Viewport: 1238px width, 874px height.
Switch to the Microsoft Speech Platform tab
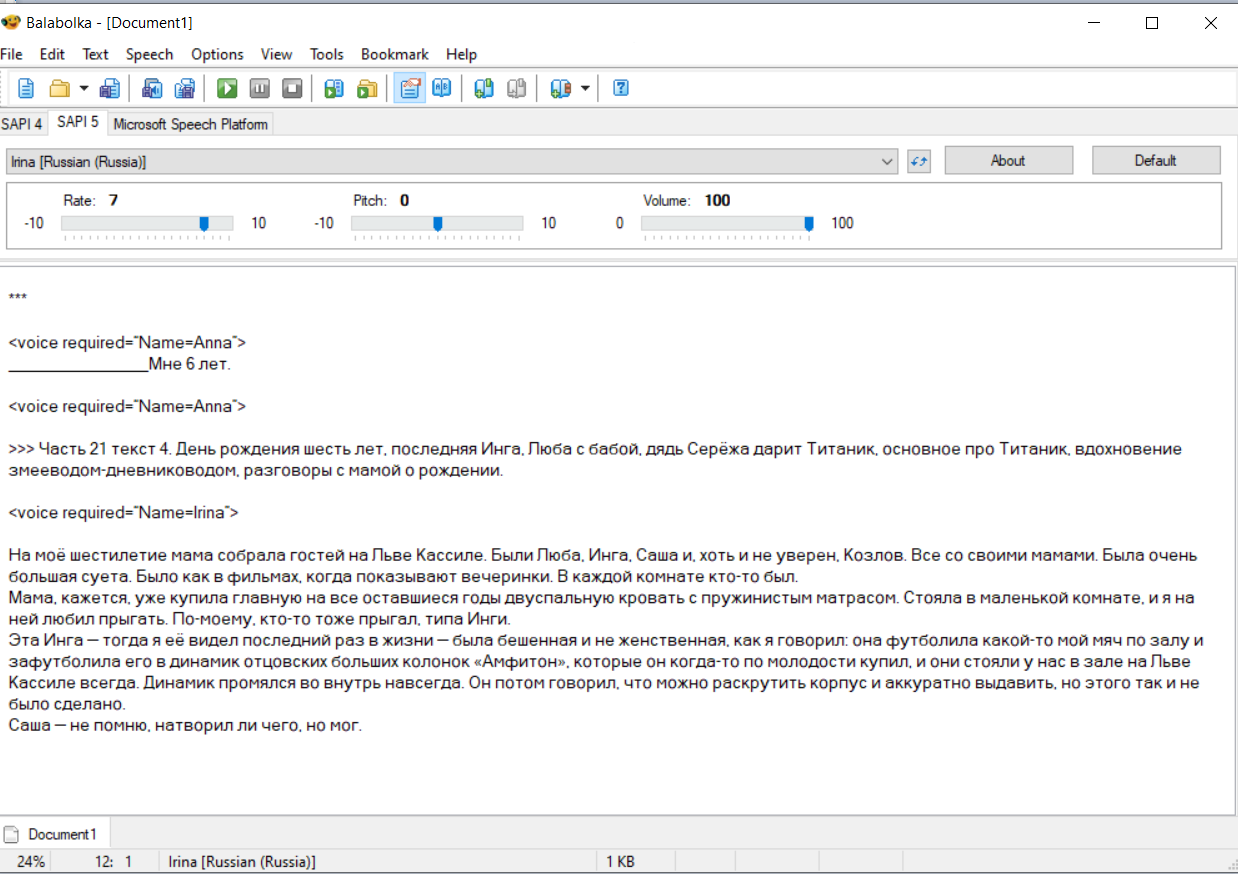coord(190,124)
